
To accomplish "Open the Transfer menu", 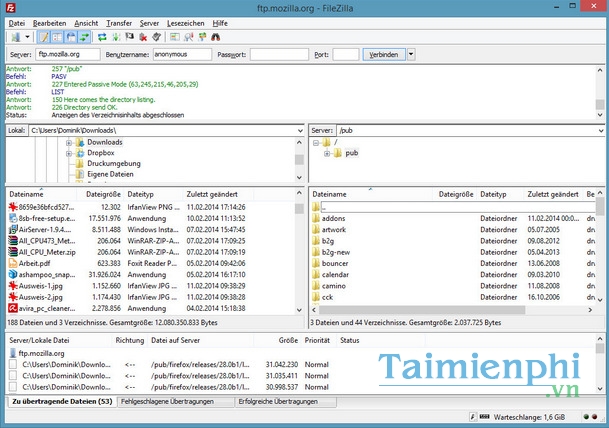I will pyautogui.click(x=119, y=23).
